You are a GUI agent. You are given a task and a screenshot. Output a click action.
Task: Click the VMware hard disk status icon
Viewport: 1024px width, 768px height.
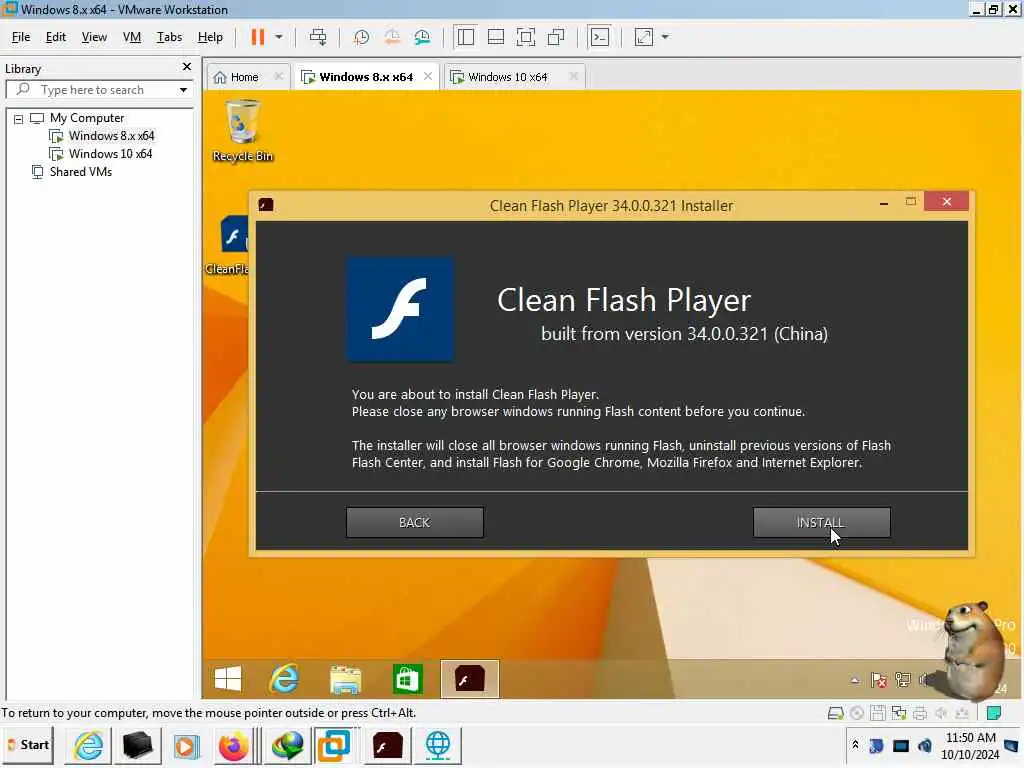pos(835,713)
